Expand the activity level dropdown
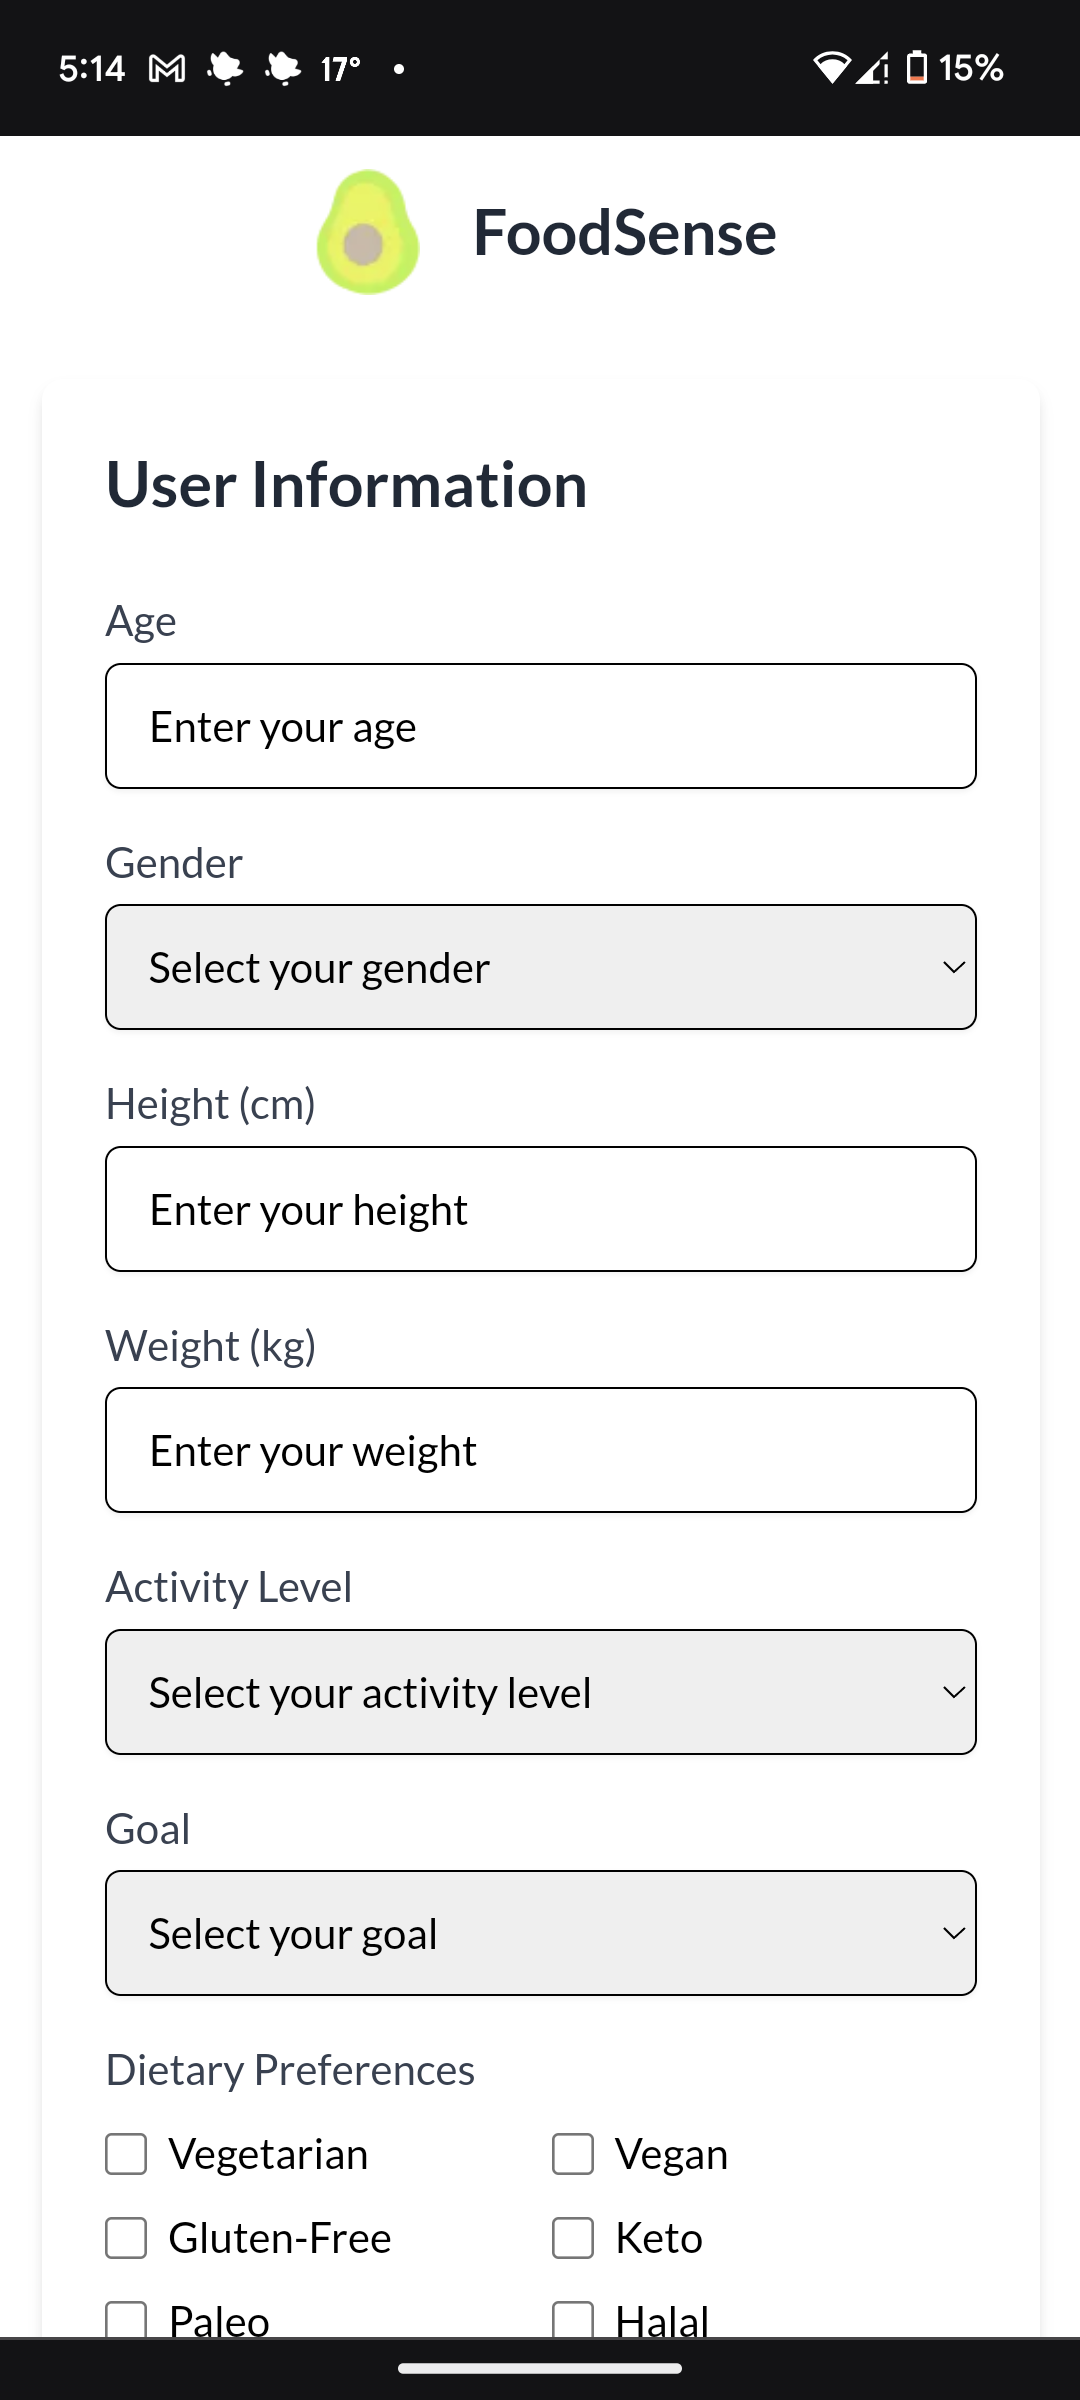 540,1692
